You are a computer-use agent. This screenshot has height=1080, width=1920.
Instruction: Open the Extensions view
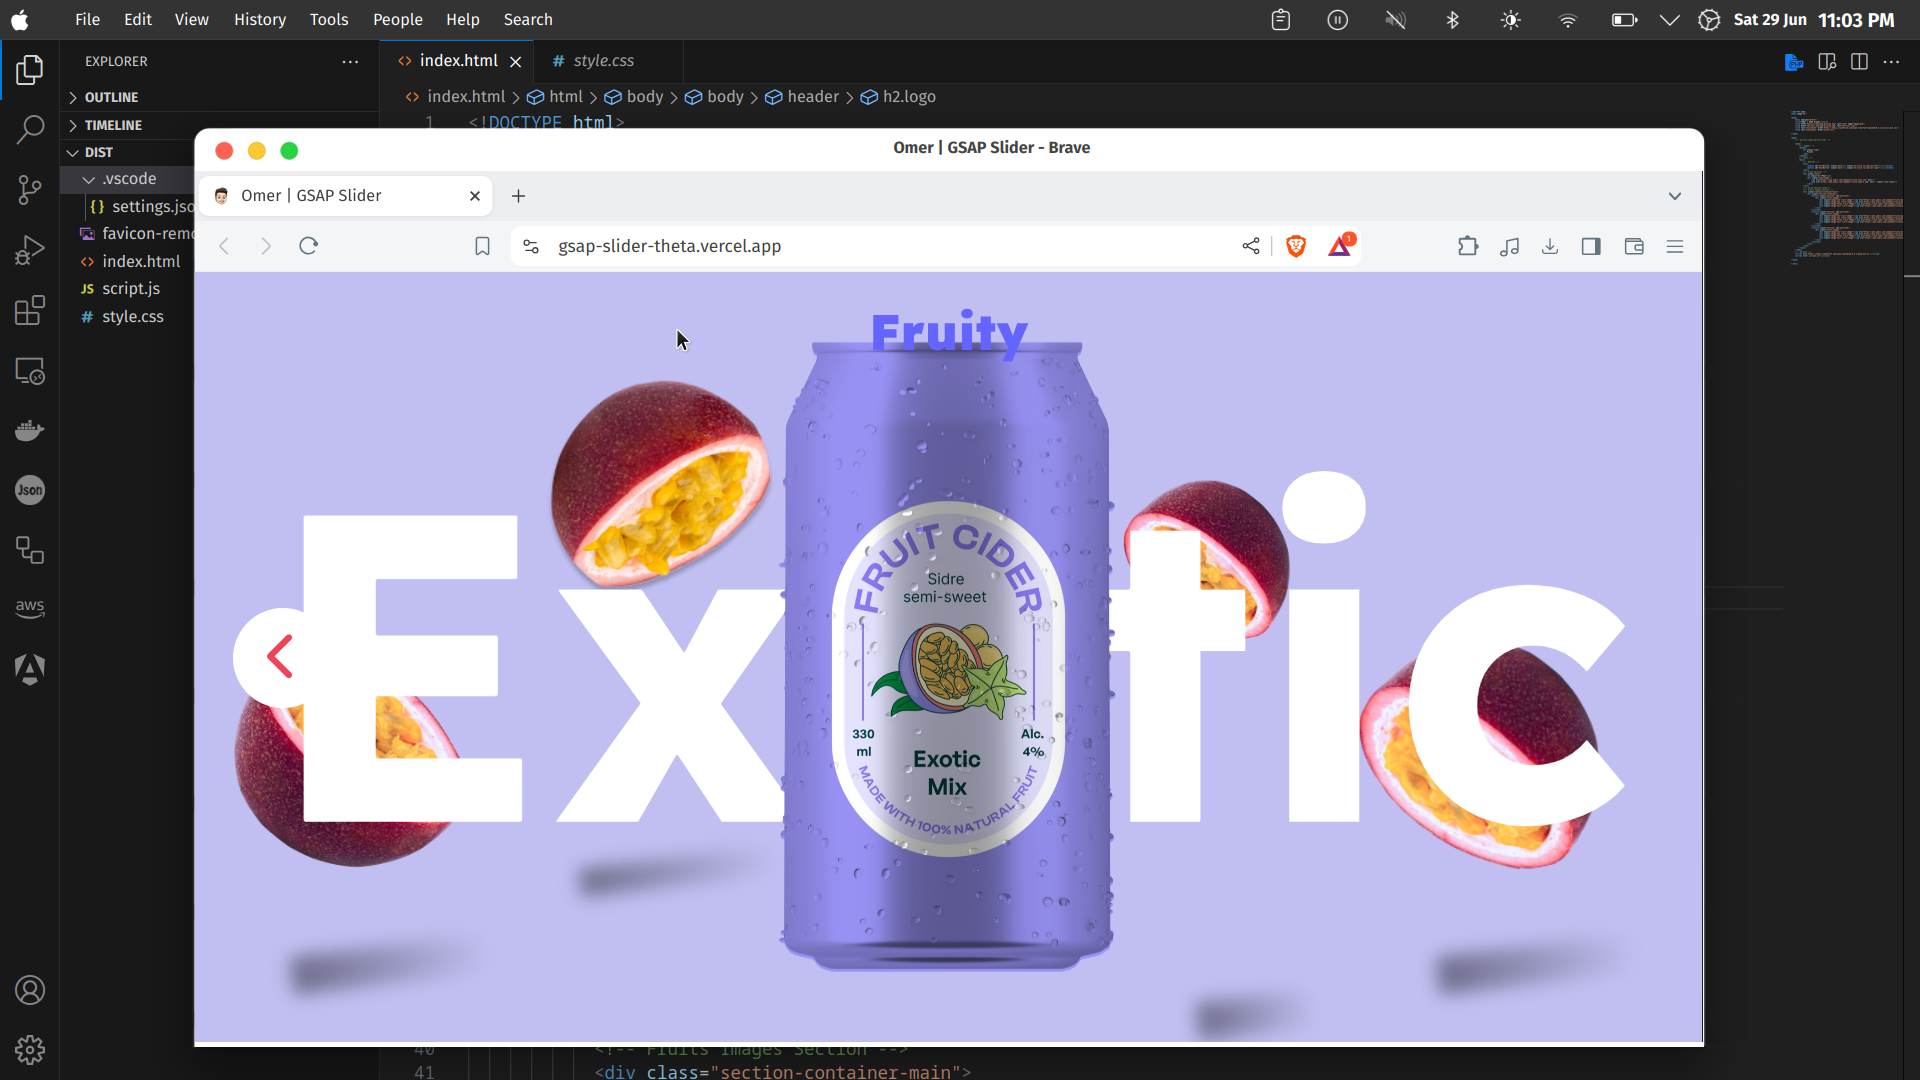(x=30, y=310)
